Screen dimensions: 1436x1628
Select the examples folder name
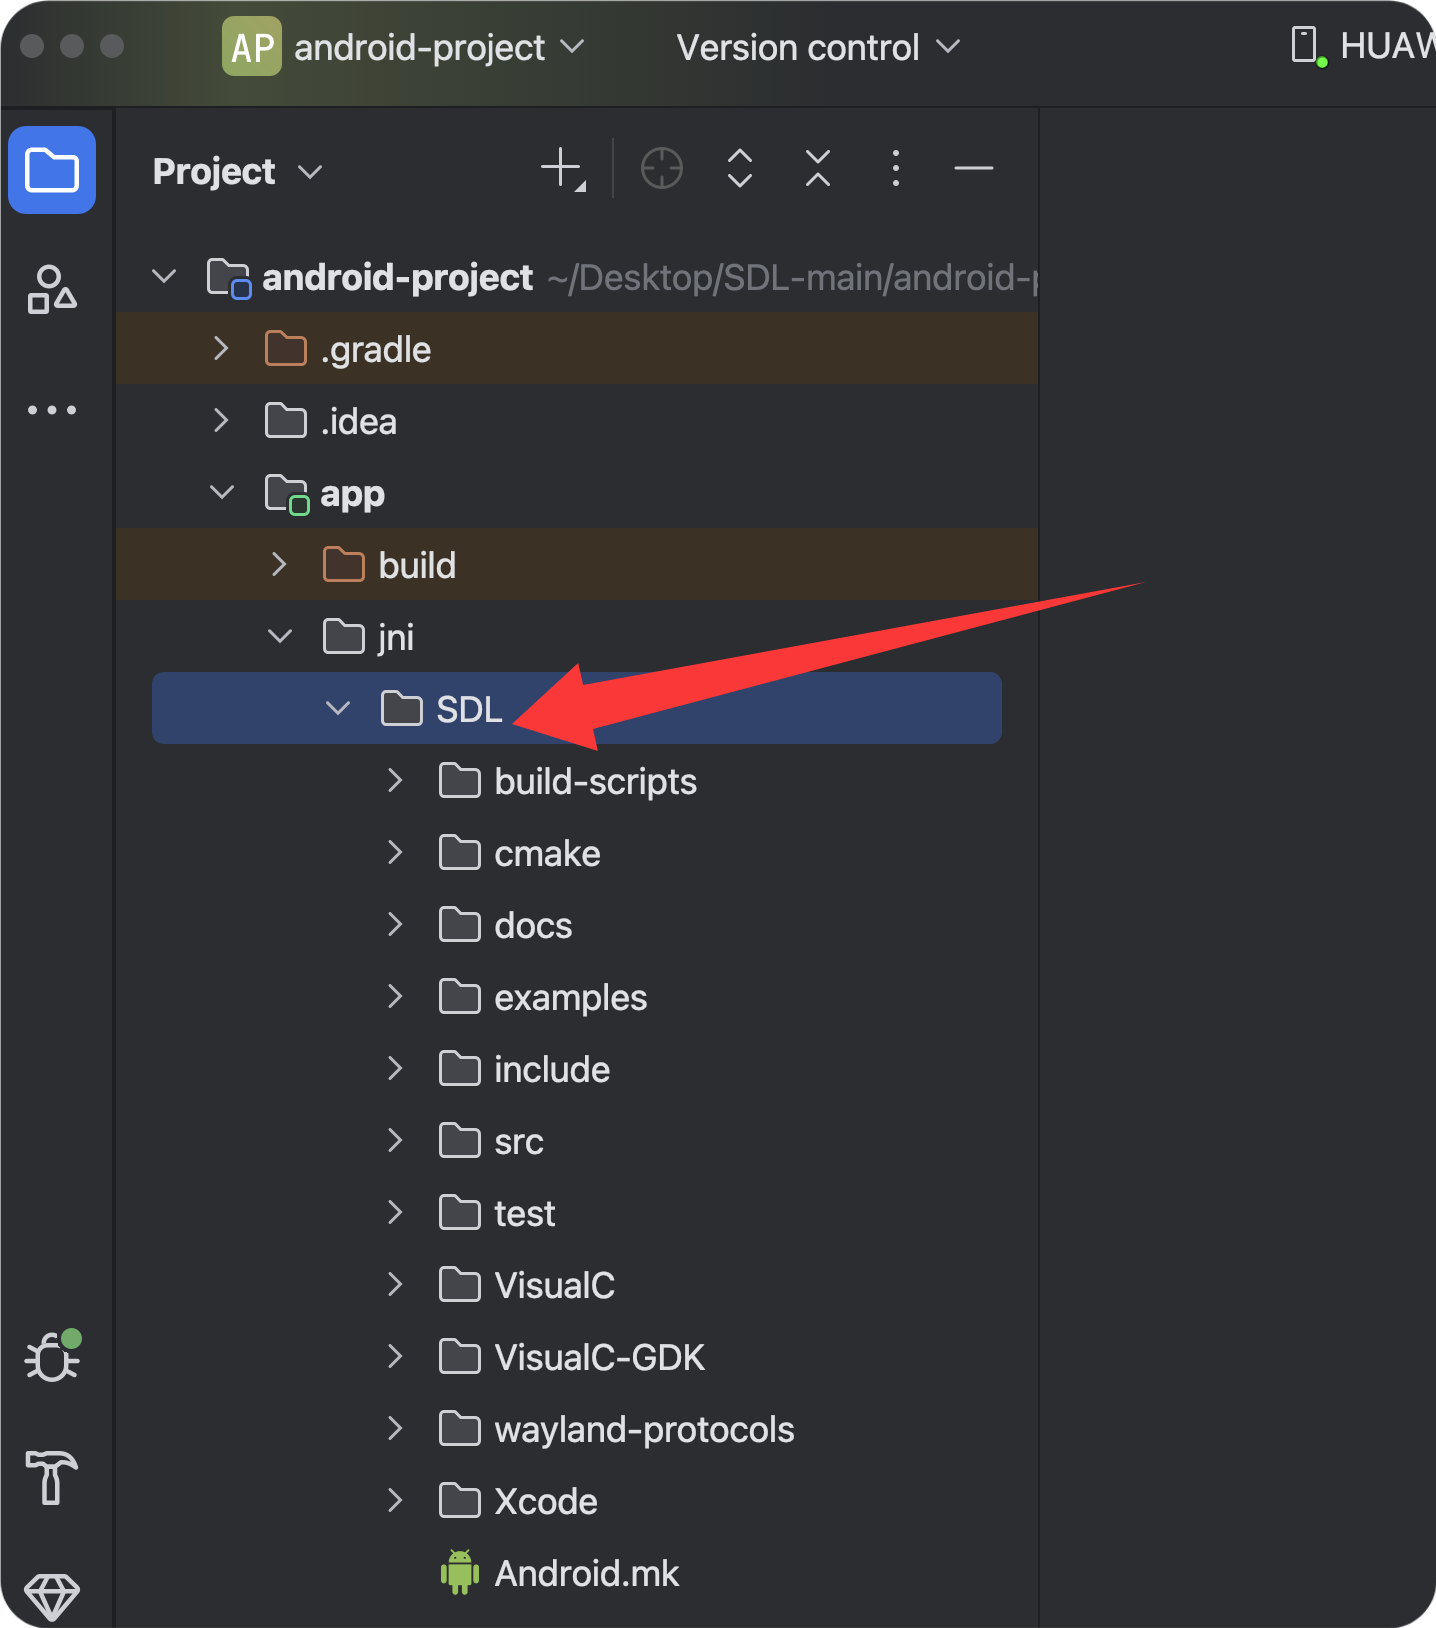pyautogui.click(x=571, y=998)
